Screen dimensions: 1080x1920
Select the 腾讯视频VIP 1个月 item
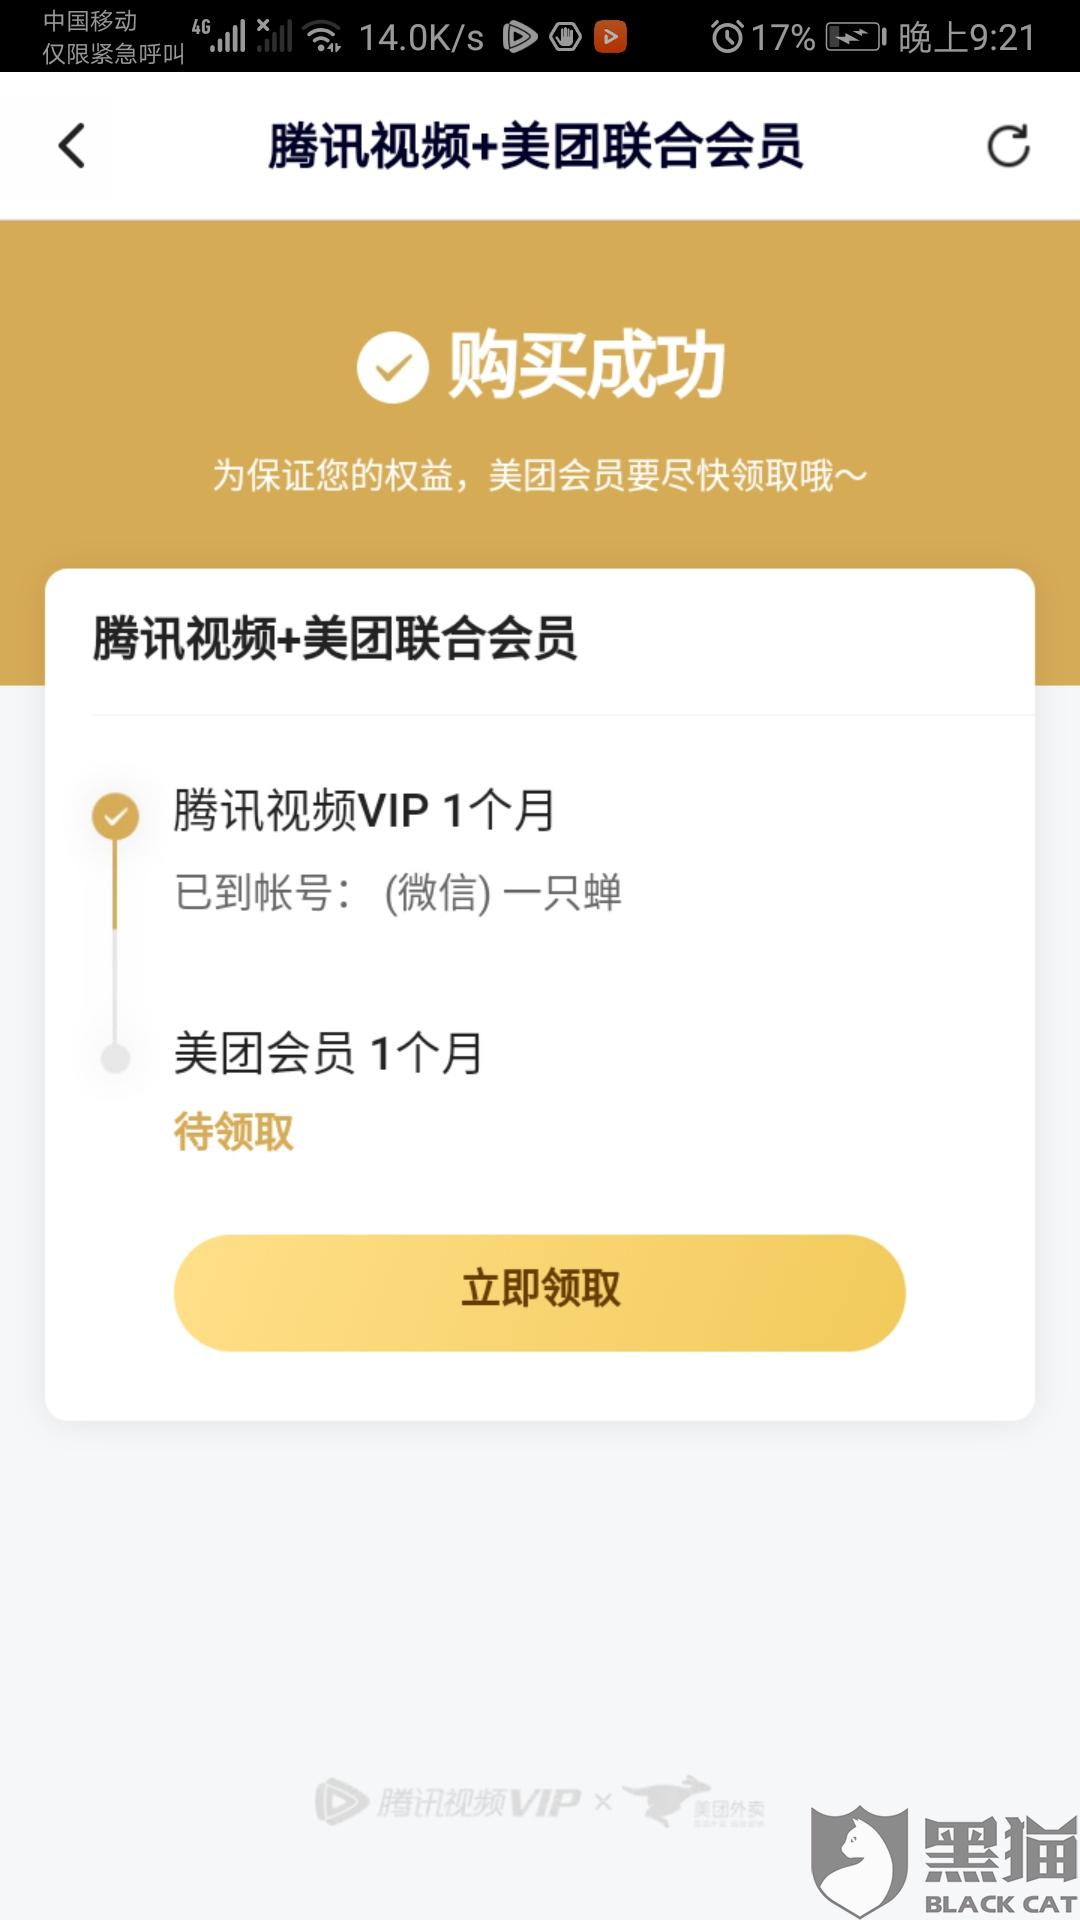tap(364, 810)
